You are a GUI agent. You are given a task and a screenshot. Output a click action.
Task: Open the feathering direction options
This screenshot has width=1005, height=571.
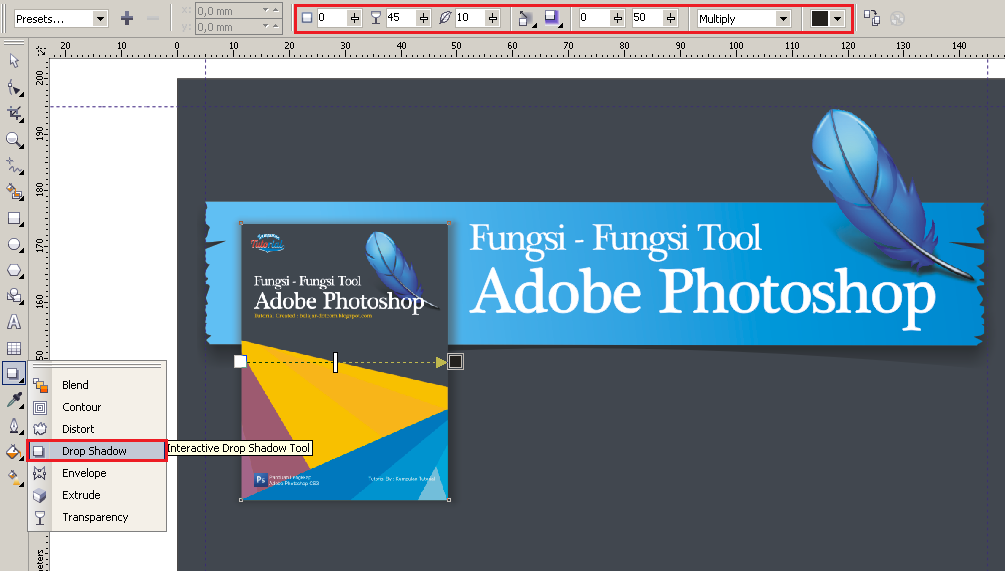(526, 19)
